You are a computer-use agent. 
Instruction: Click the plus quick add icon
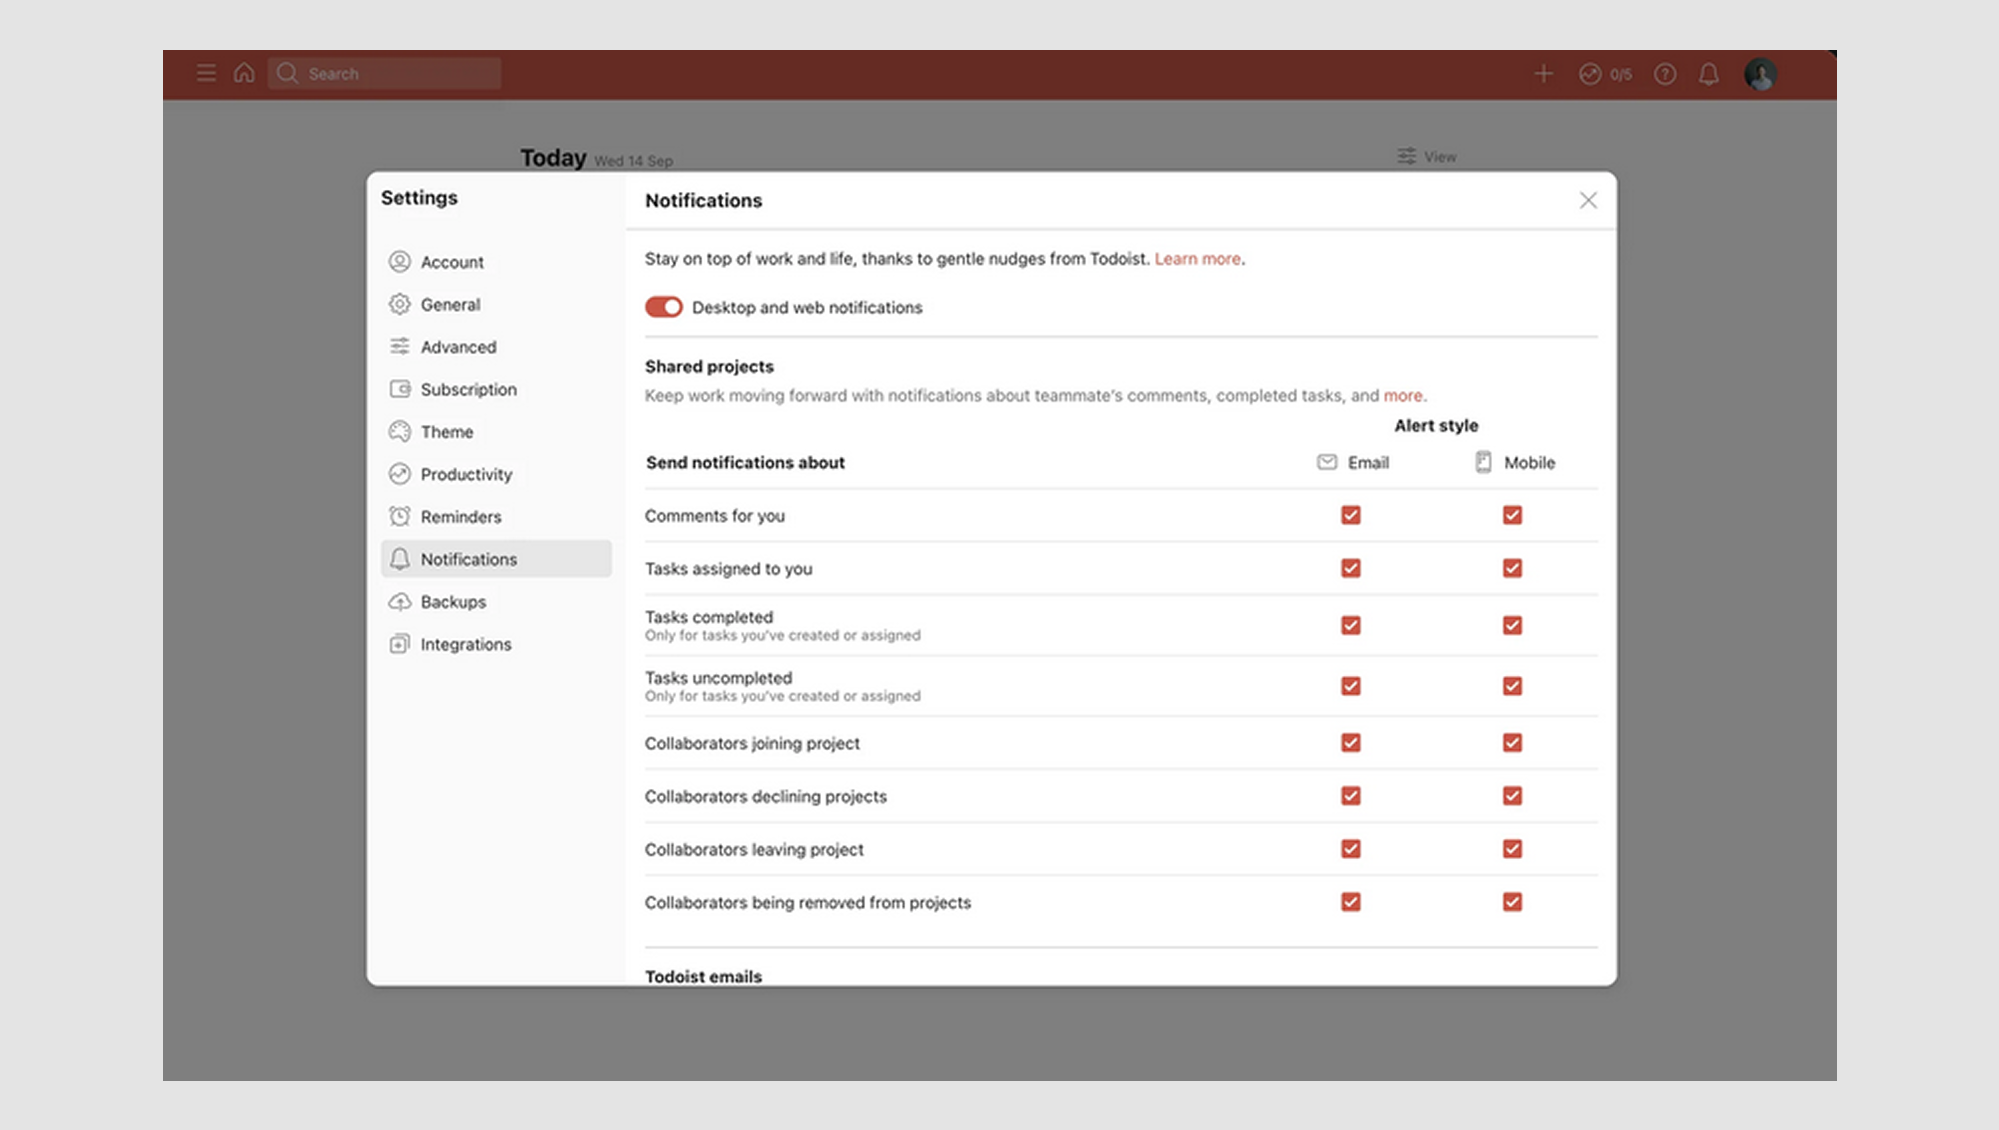[1543, 74]
